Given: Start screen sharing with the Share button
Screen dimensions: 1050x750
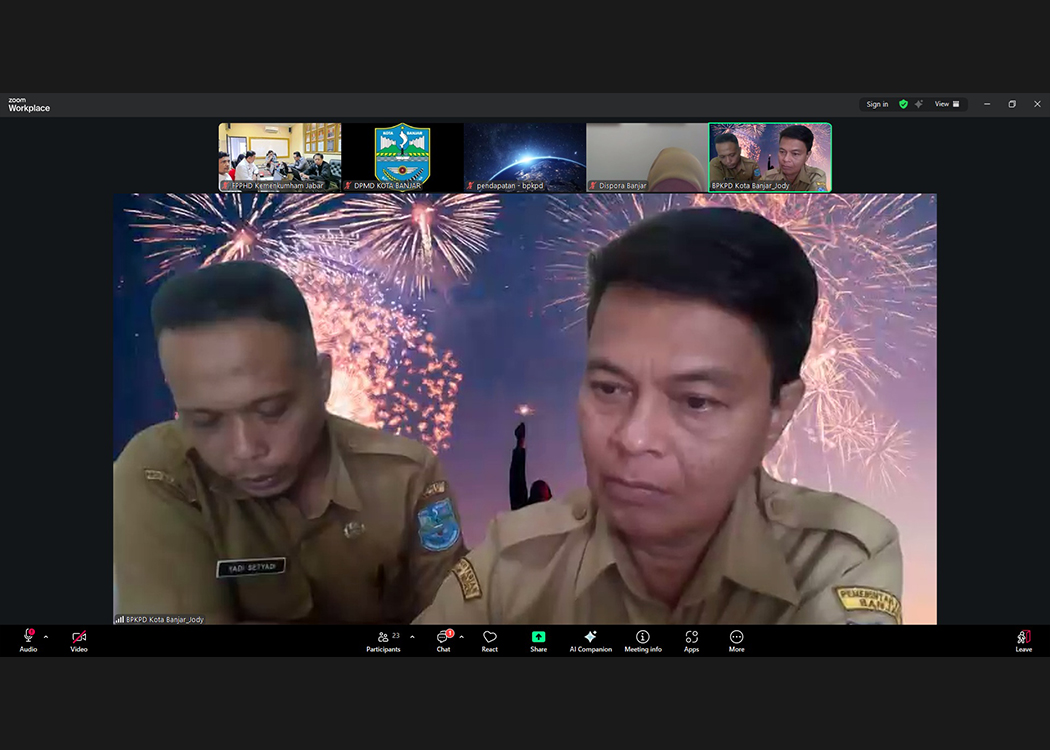Looking at the screenshot, I should click(538, 638).
